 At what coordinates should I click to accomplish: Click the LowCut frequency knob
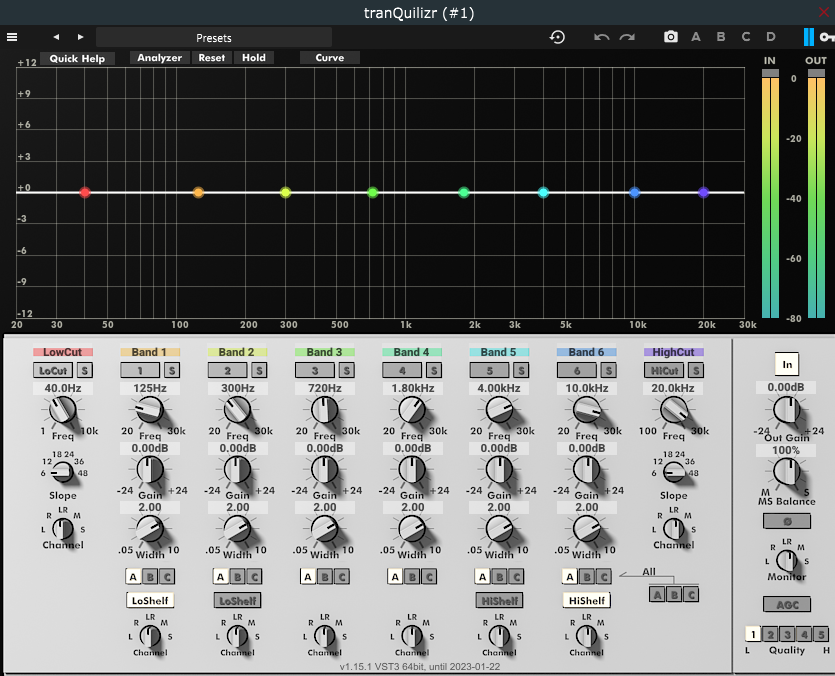pyautogui.click(x=63, y=411)
